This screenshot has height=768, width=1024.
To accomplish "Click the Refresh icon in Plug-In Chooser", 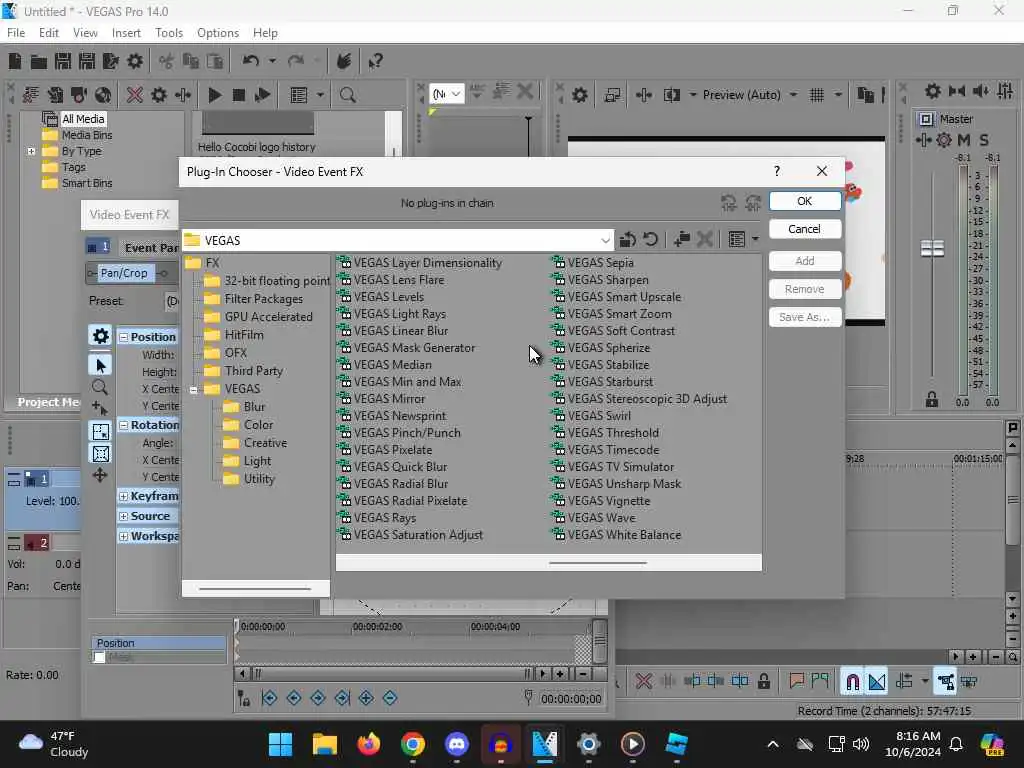I will (650, 240).
